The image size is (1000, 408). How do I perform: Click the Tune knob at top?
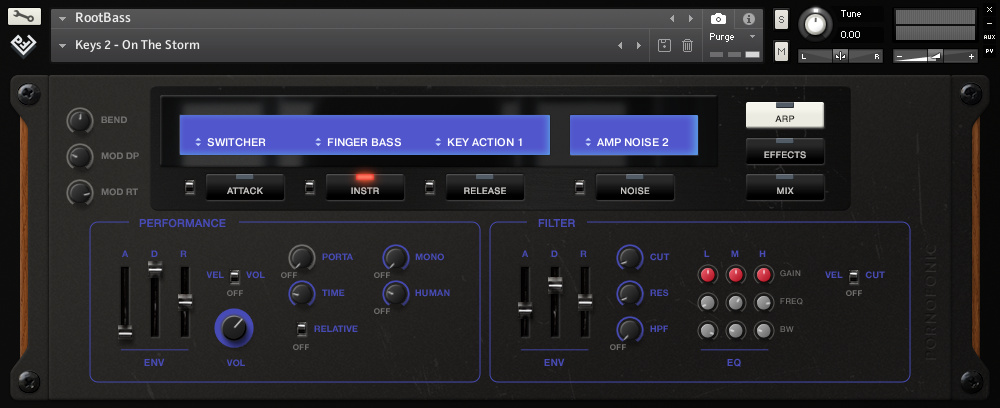pyautogui.click(x=814, y=23)
